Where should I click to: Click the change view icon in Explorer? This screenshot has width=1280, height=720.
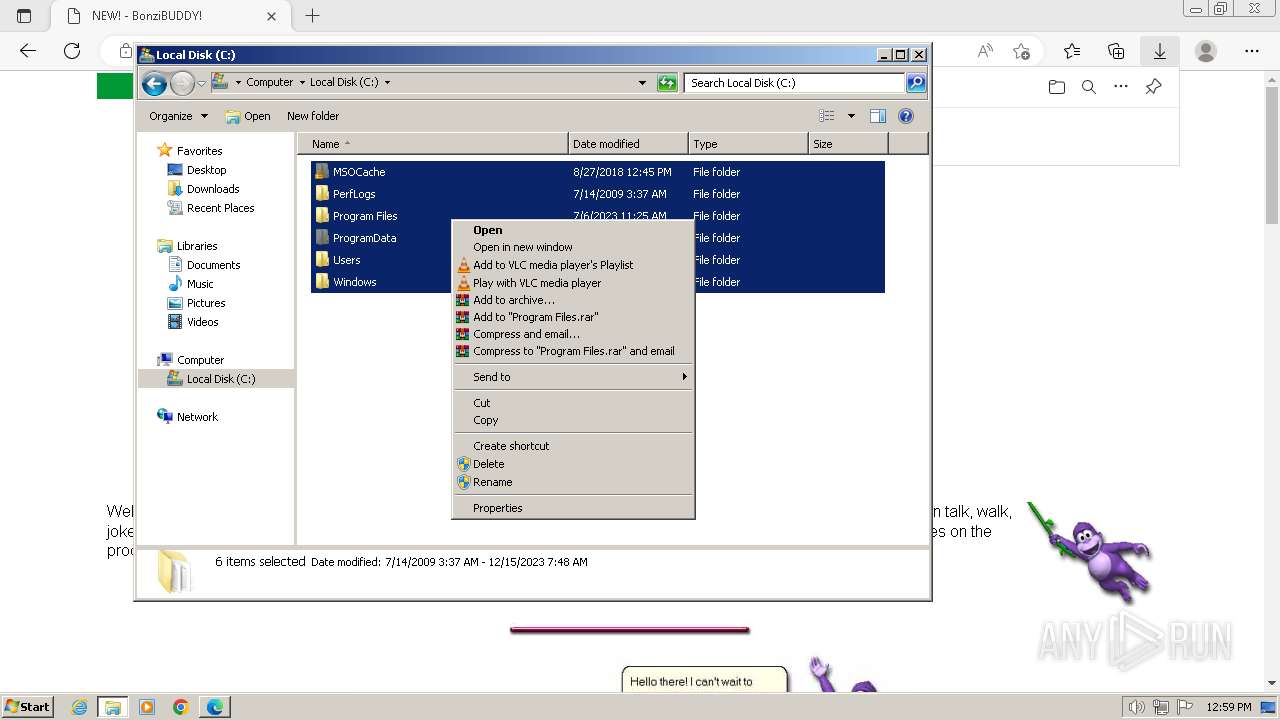point(826,116)
